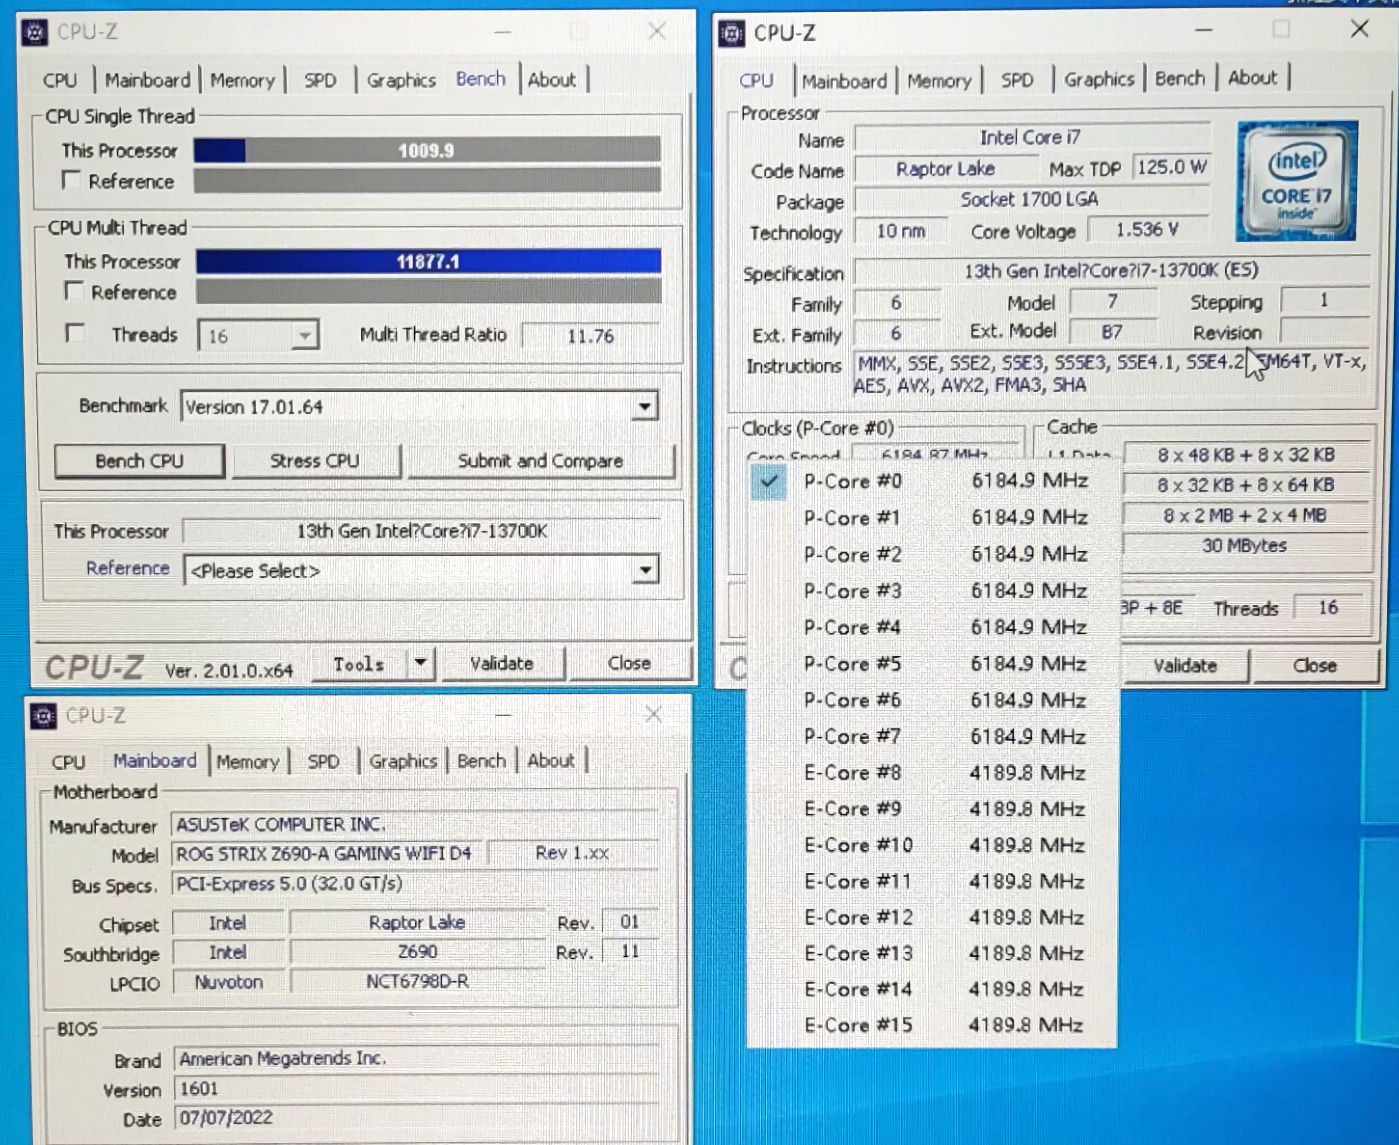This screenshot has height=1145, width=1399.
Task: Open the Tools dropdown arrow
Action: pyautogui.click(x=421, y=663)
